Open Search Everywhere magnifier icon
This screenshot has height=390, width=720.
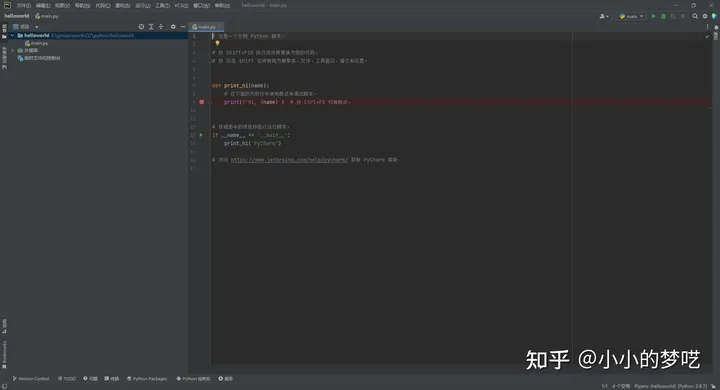(x=695, y=16)
